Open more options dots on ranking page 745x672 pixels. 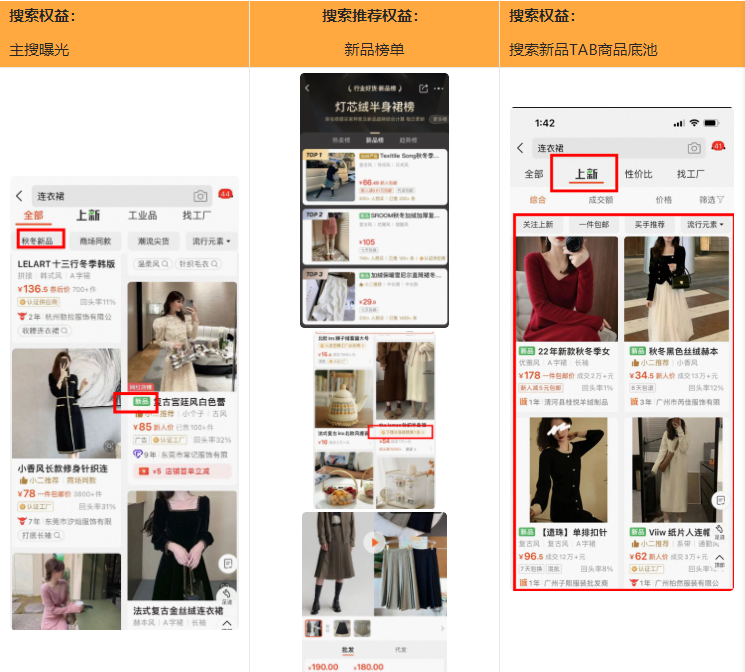439,88
